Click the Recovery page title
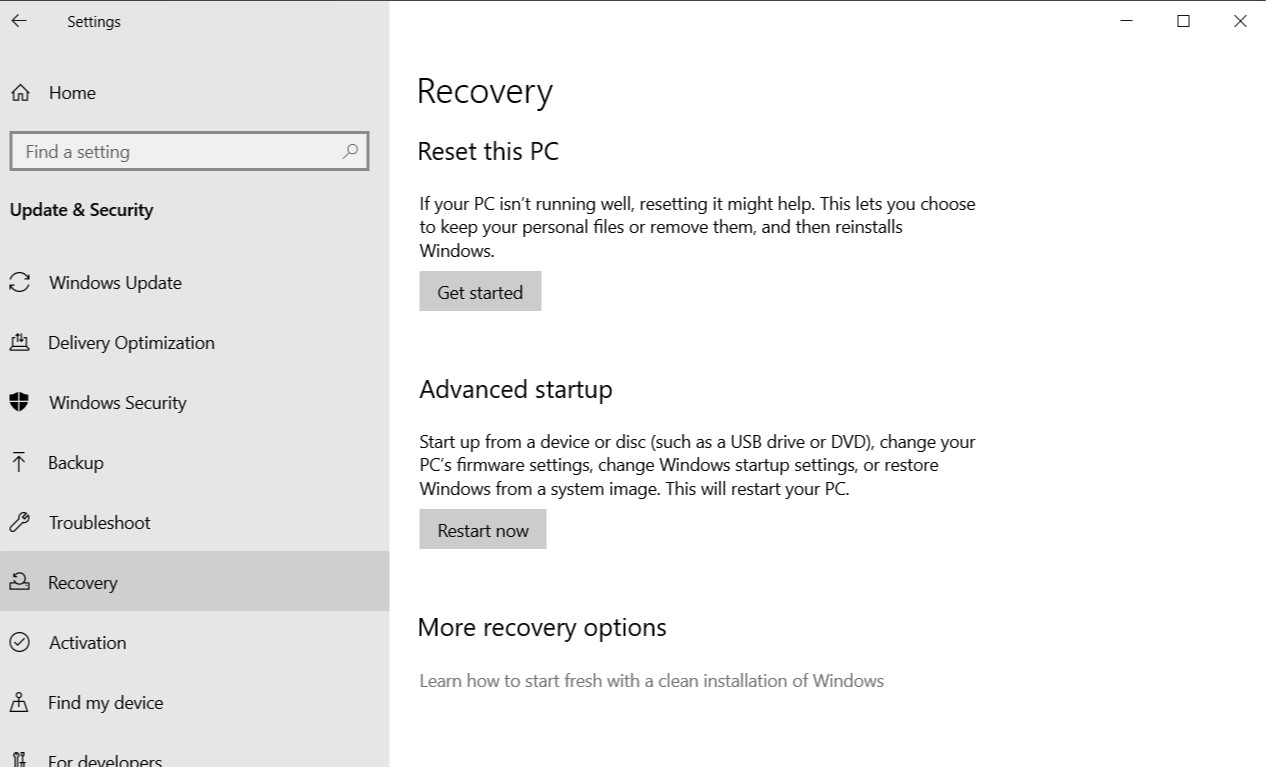 [x=485, y=91]
